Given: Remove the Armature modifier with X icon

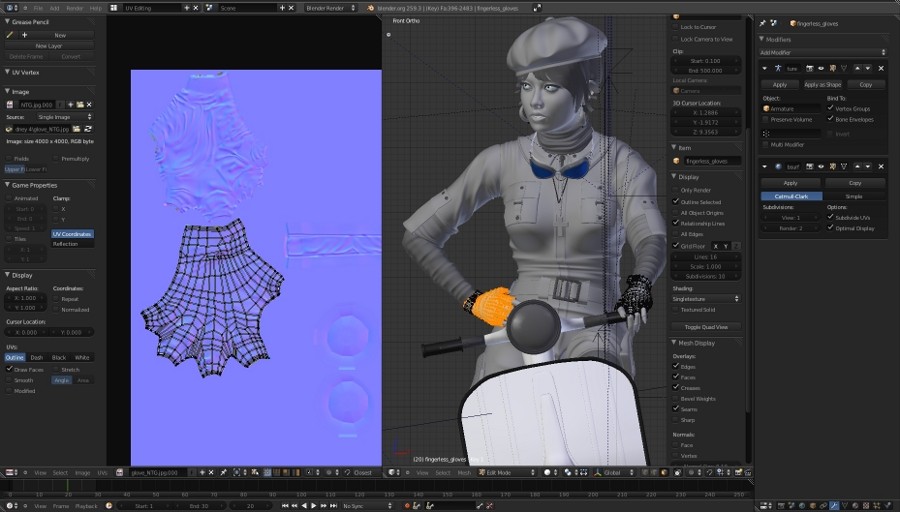Looking at the screenshot, I should (x=881, y=68).
